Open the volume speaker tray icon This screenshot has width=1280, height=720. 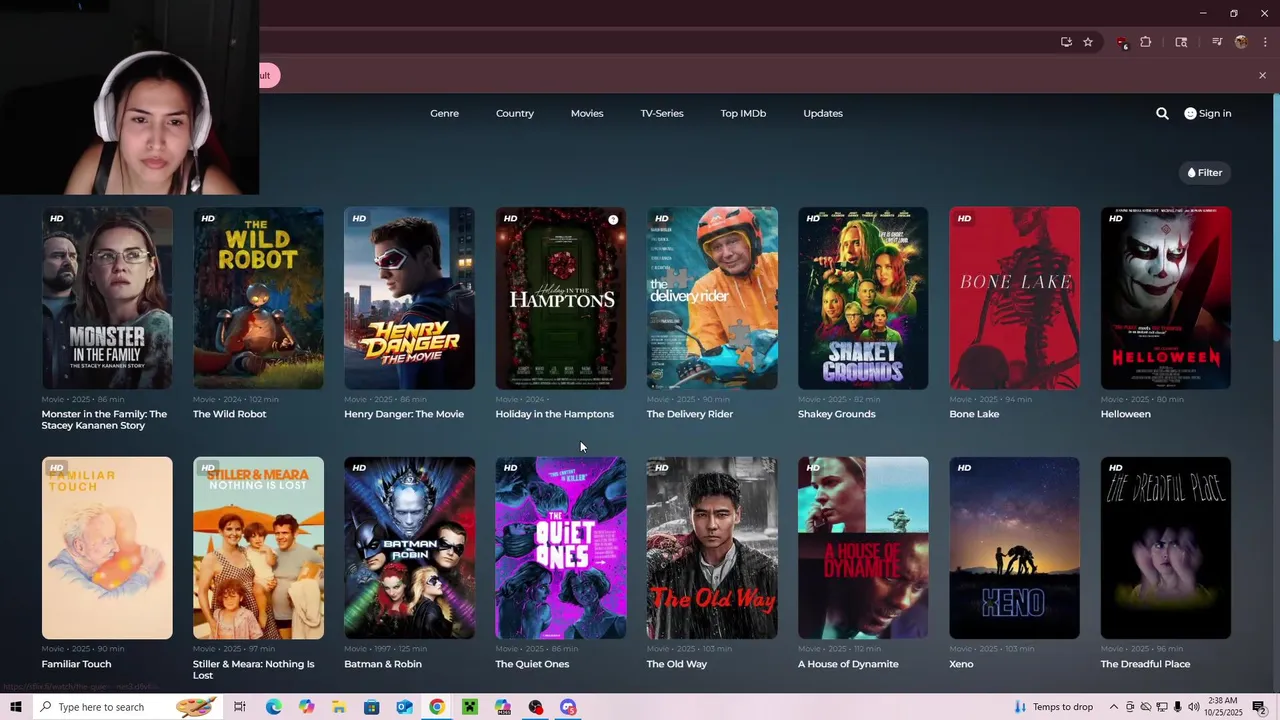pyautogui.click(x=1193, y=707)
